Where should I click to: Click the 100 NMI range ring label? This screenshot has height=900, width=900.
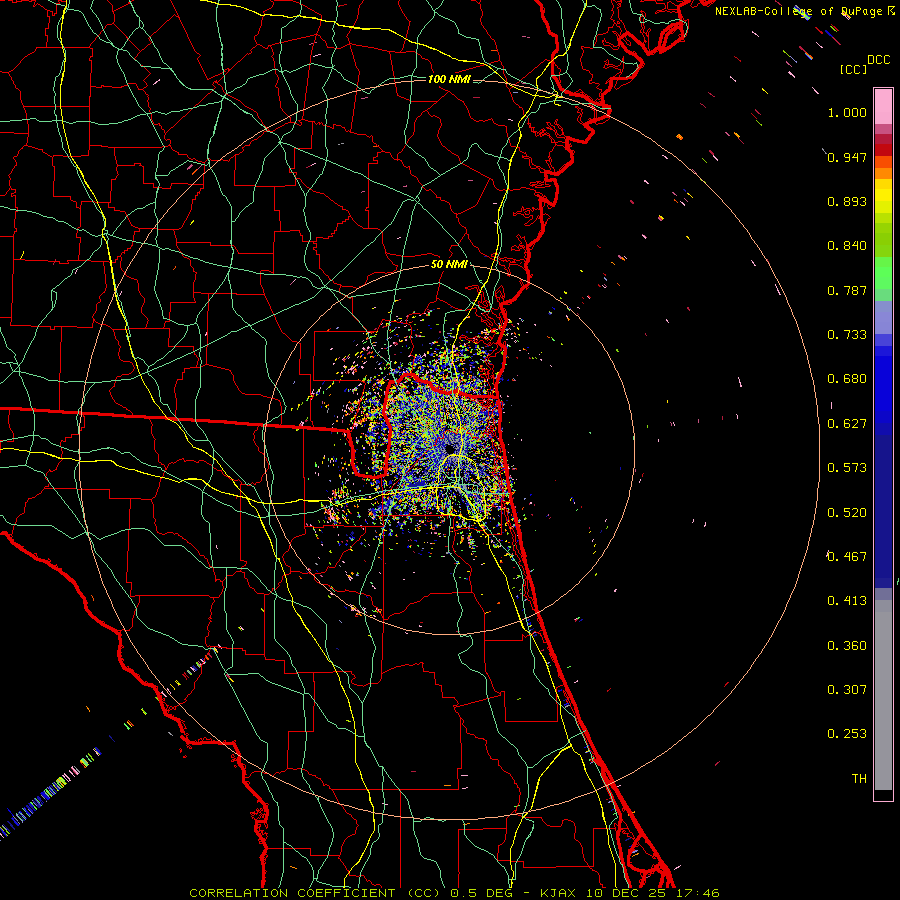[449, 79]
